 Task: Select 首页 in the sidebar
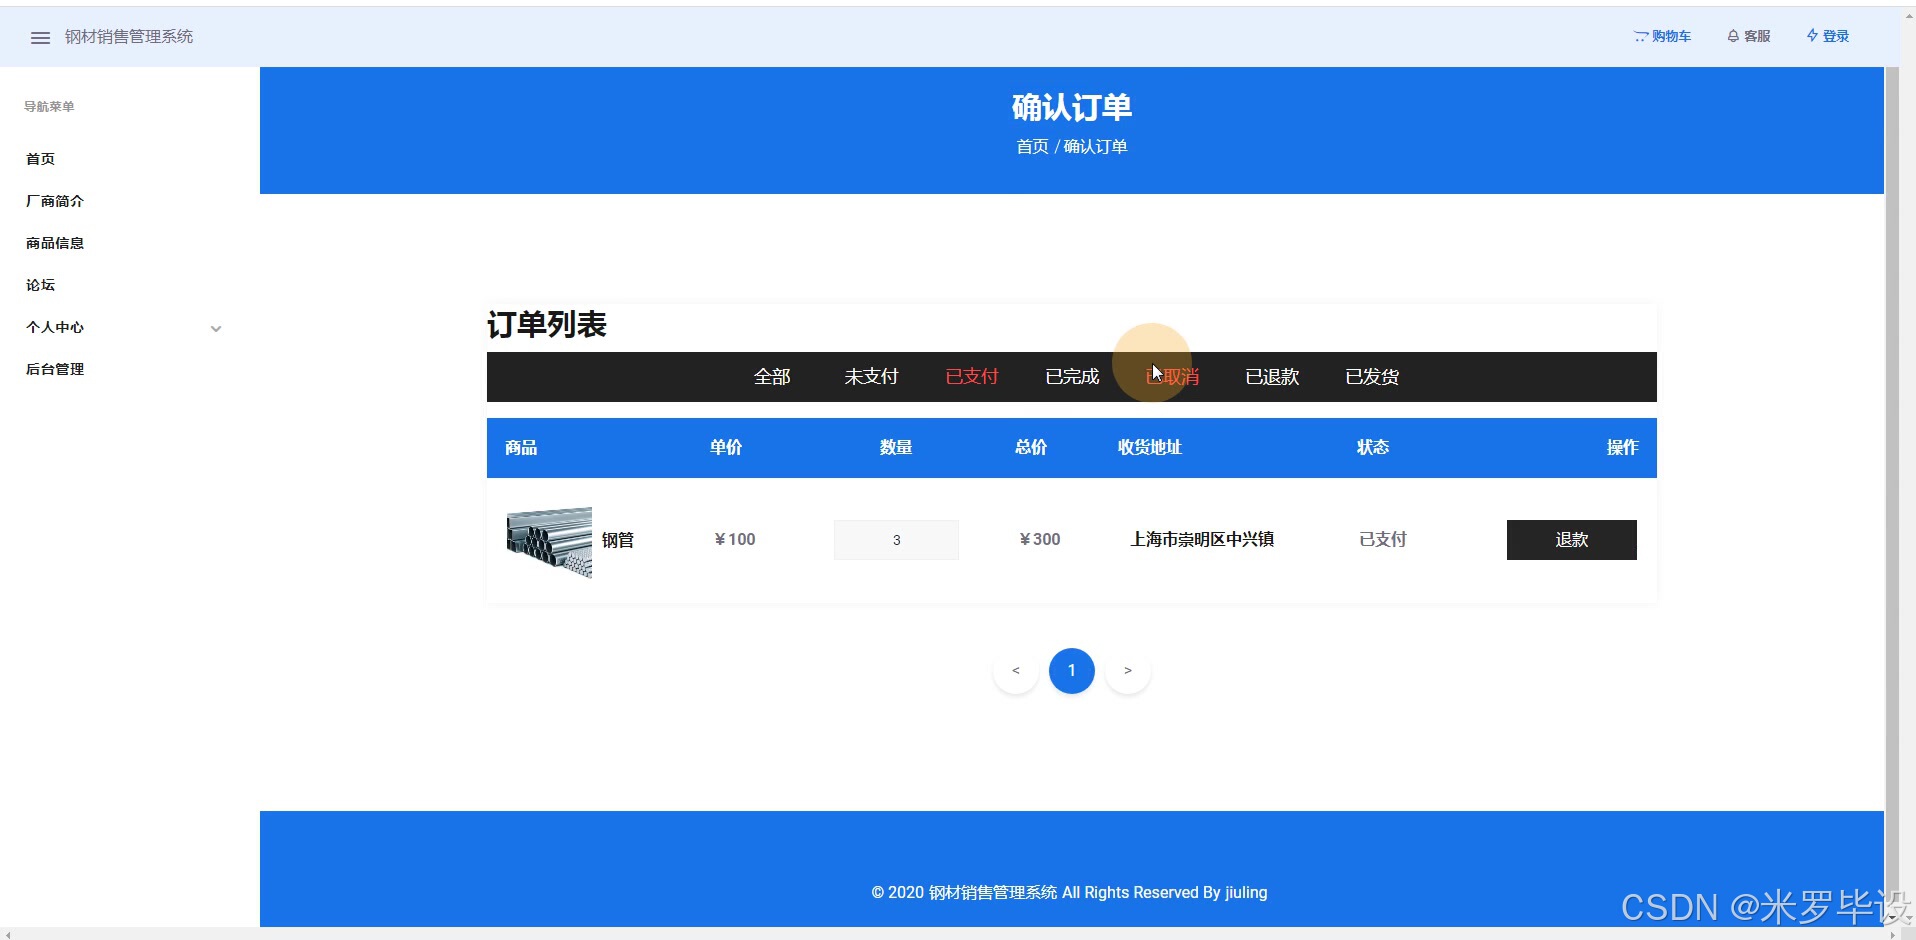pos(40,158)
